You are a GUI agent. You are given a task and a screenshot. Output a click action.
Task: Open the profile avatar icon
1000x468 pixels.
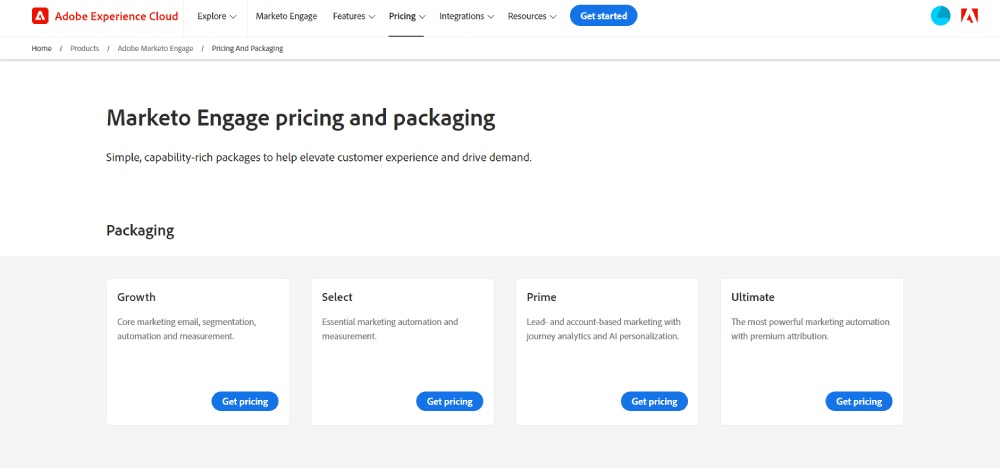pos(941,16)
